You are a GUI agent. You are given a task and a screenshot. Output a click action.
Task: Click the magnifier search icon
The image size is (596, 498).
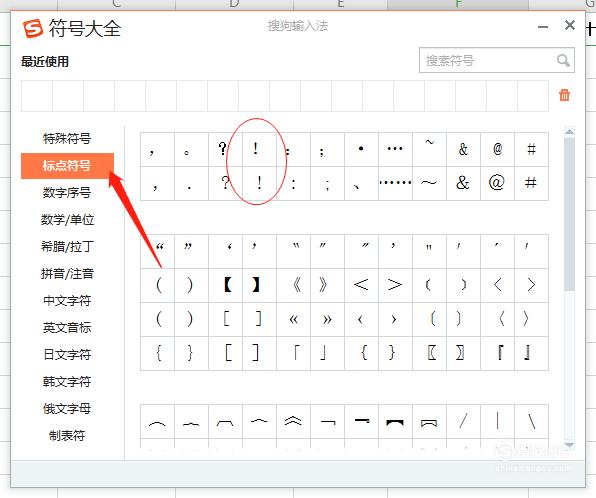[x=563, y=60]
